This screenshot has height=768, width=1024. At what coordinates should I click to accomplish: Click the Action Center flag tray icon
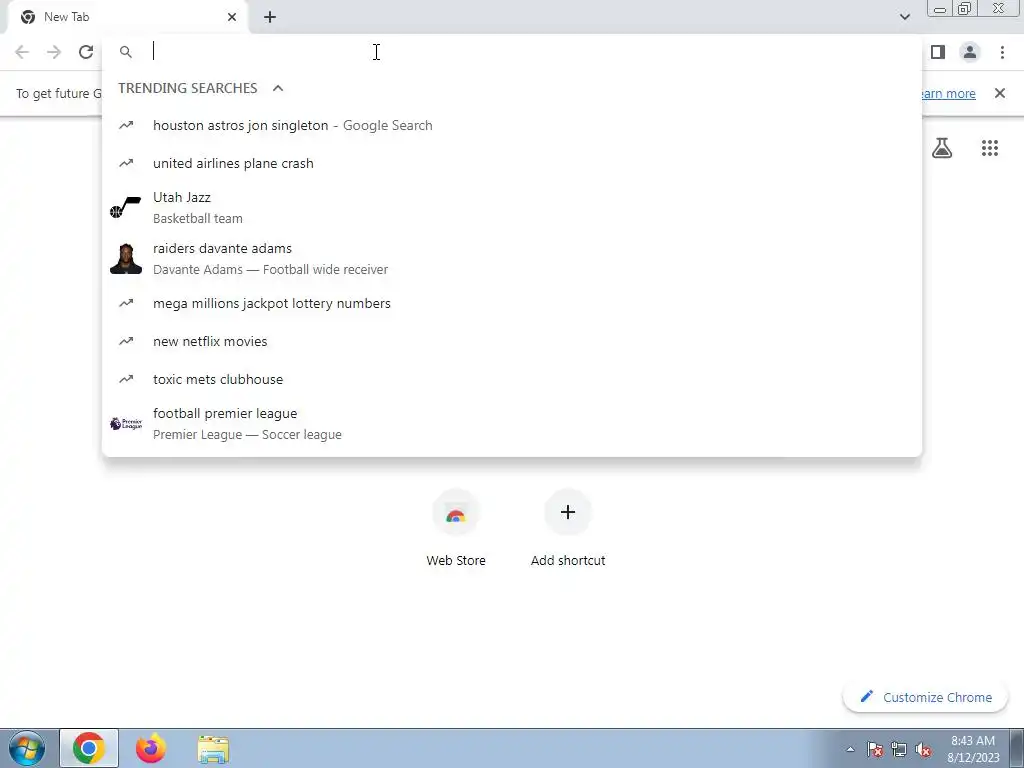875,749
